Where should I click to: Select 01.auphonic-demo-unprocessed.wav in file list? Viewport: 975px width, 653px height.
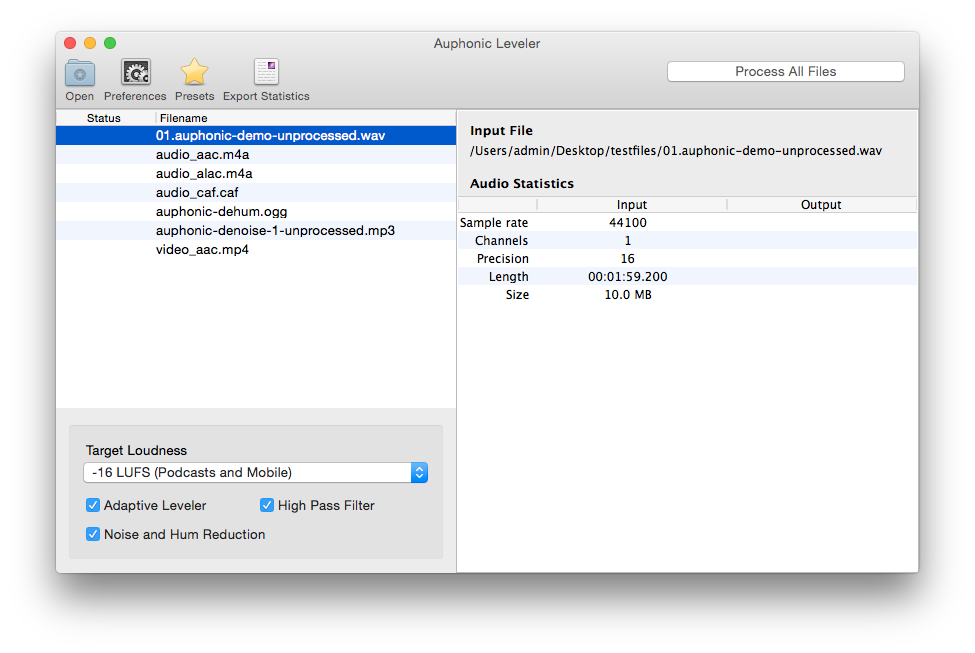pos(256,136)
